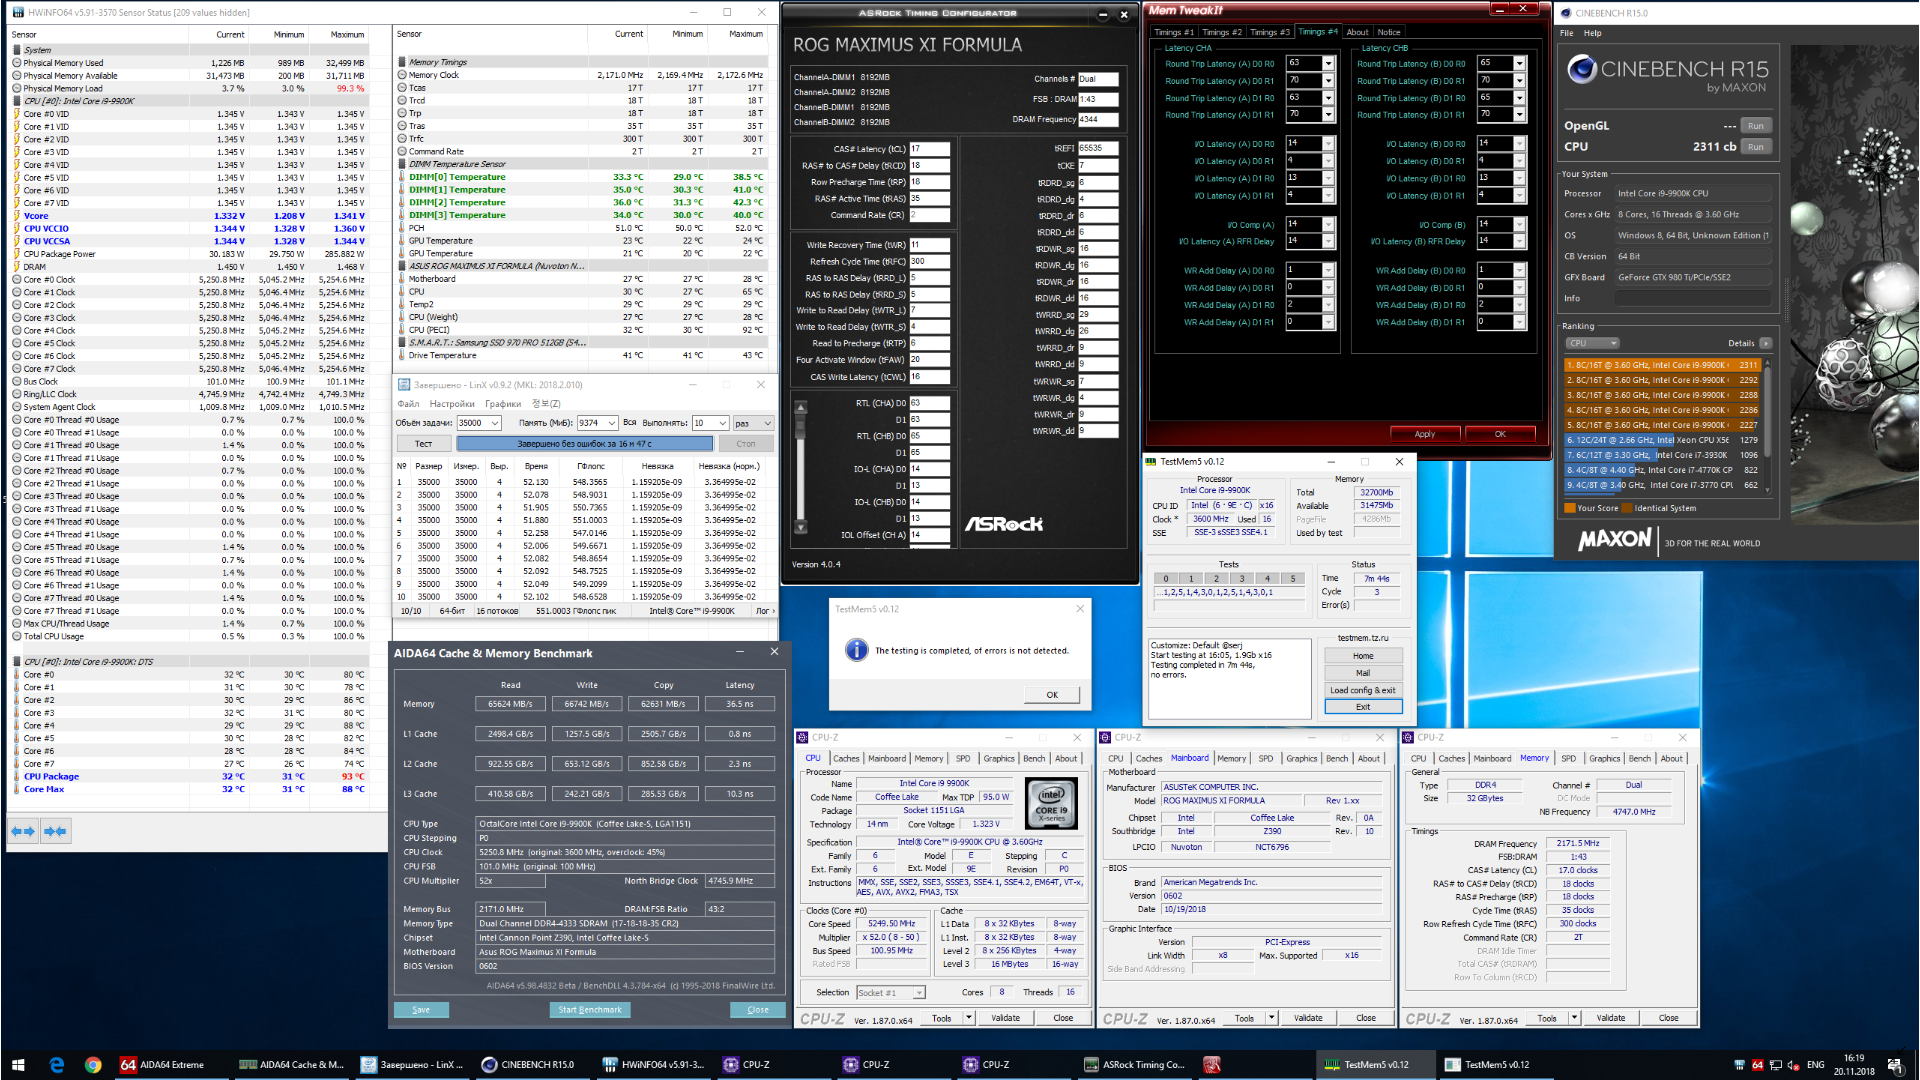Switch to Caches tab in first CPU-Z window
Viewport: 1920px width, 1080px height.
click(846, 759)
